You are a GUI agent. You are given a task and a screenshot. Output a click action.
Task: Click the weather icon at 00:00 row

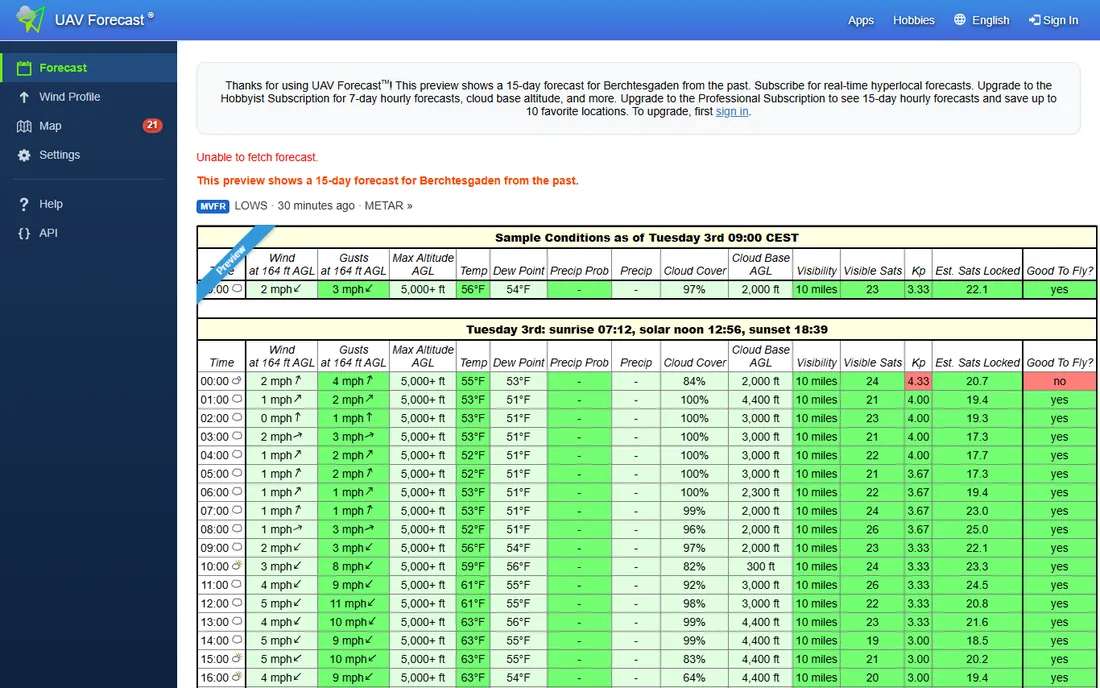[236, 381]
